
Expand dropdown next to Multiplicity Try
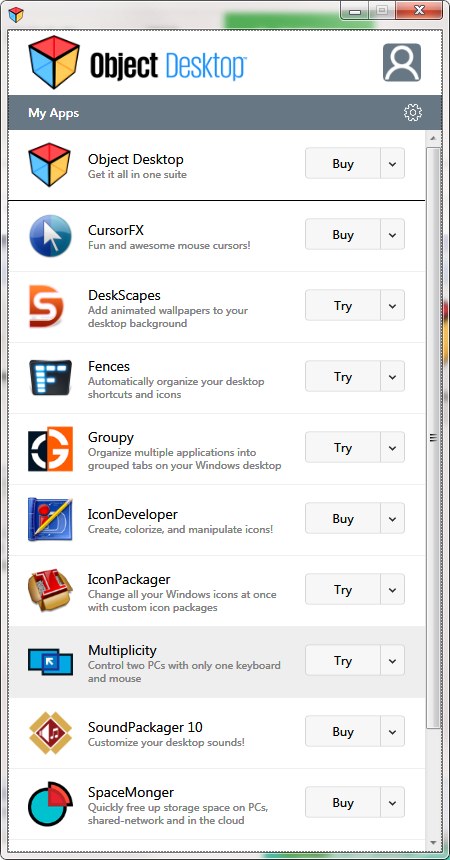pyautogui.click(x=392, y=660)
